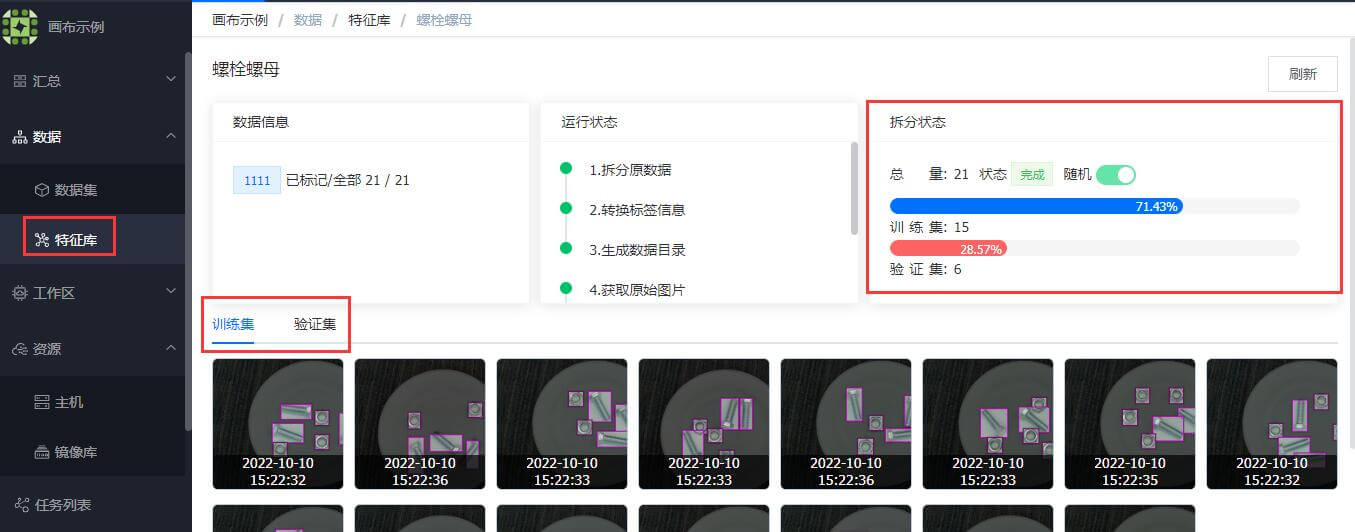Click step 2.转换标签信息

(637, 210)
